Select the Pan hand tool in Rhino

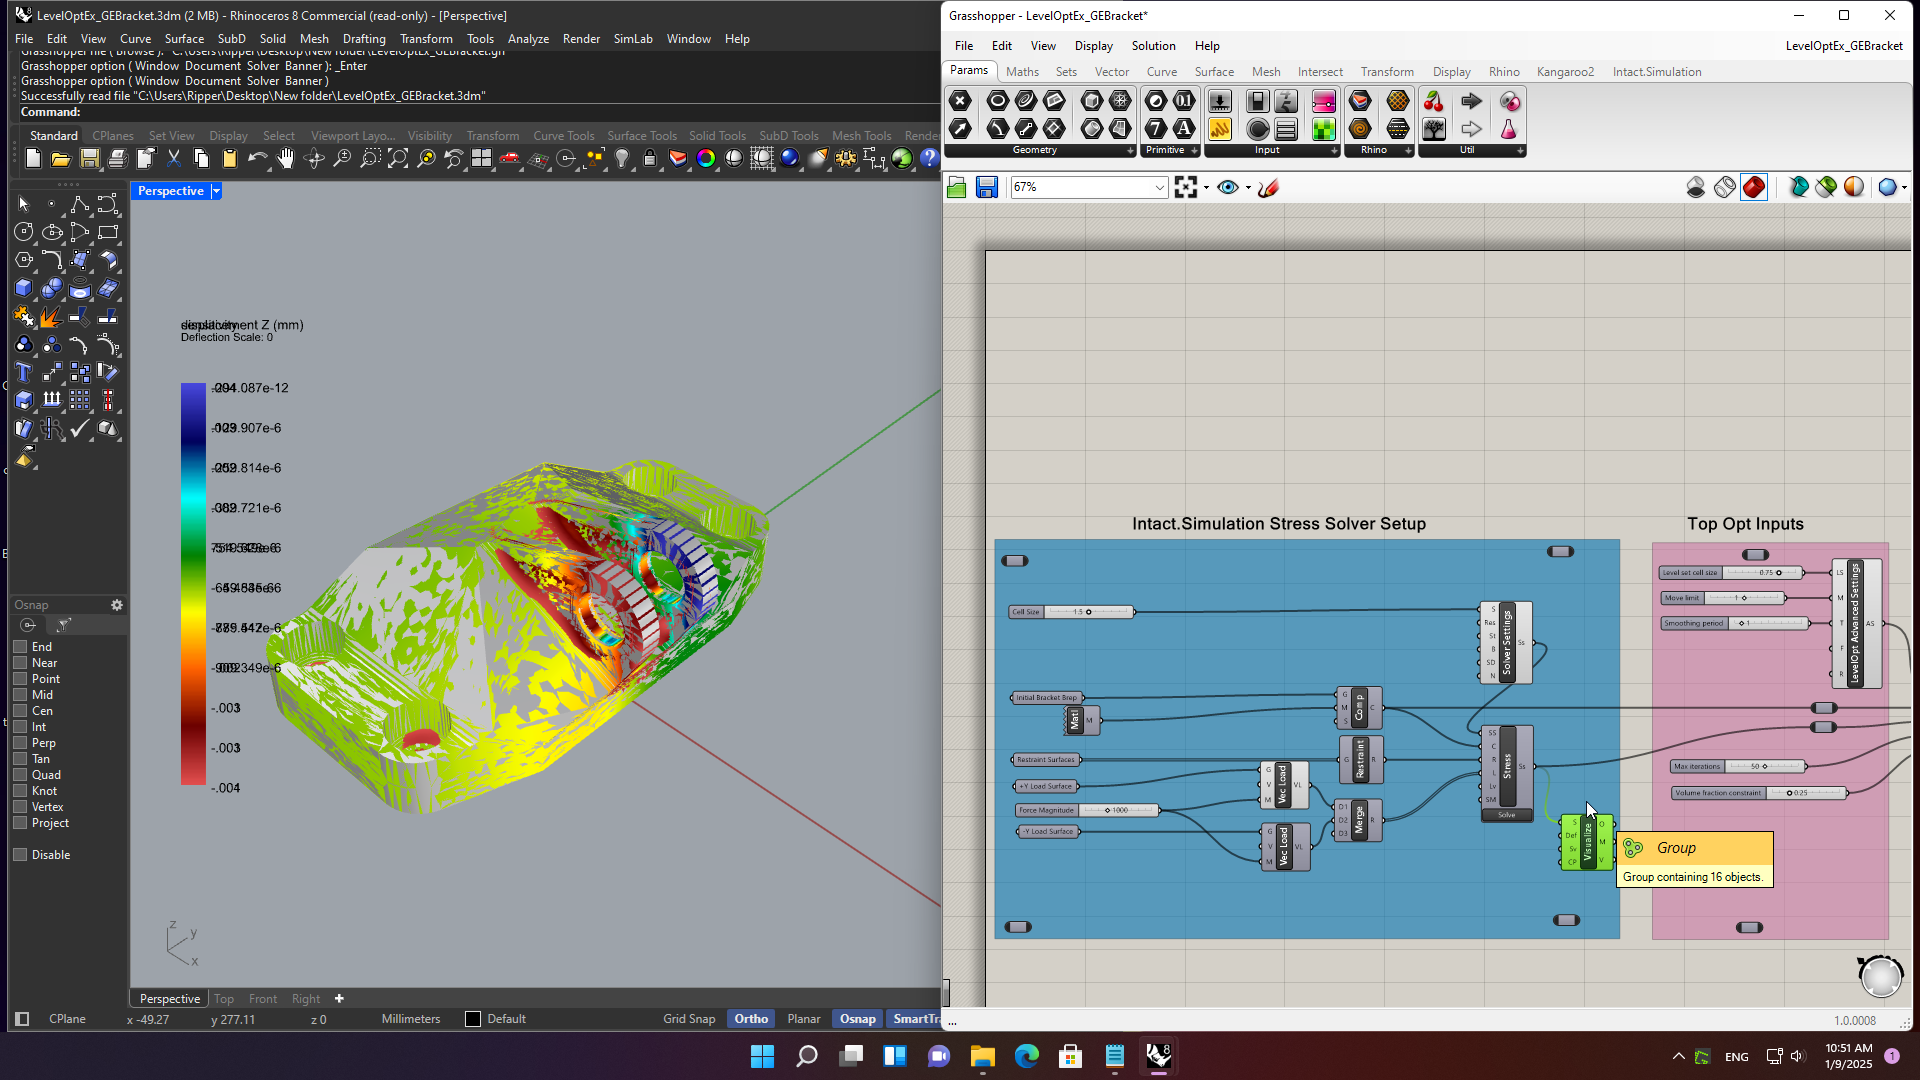point(286,159)
